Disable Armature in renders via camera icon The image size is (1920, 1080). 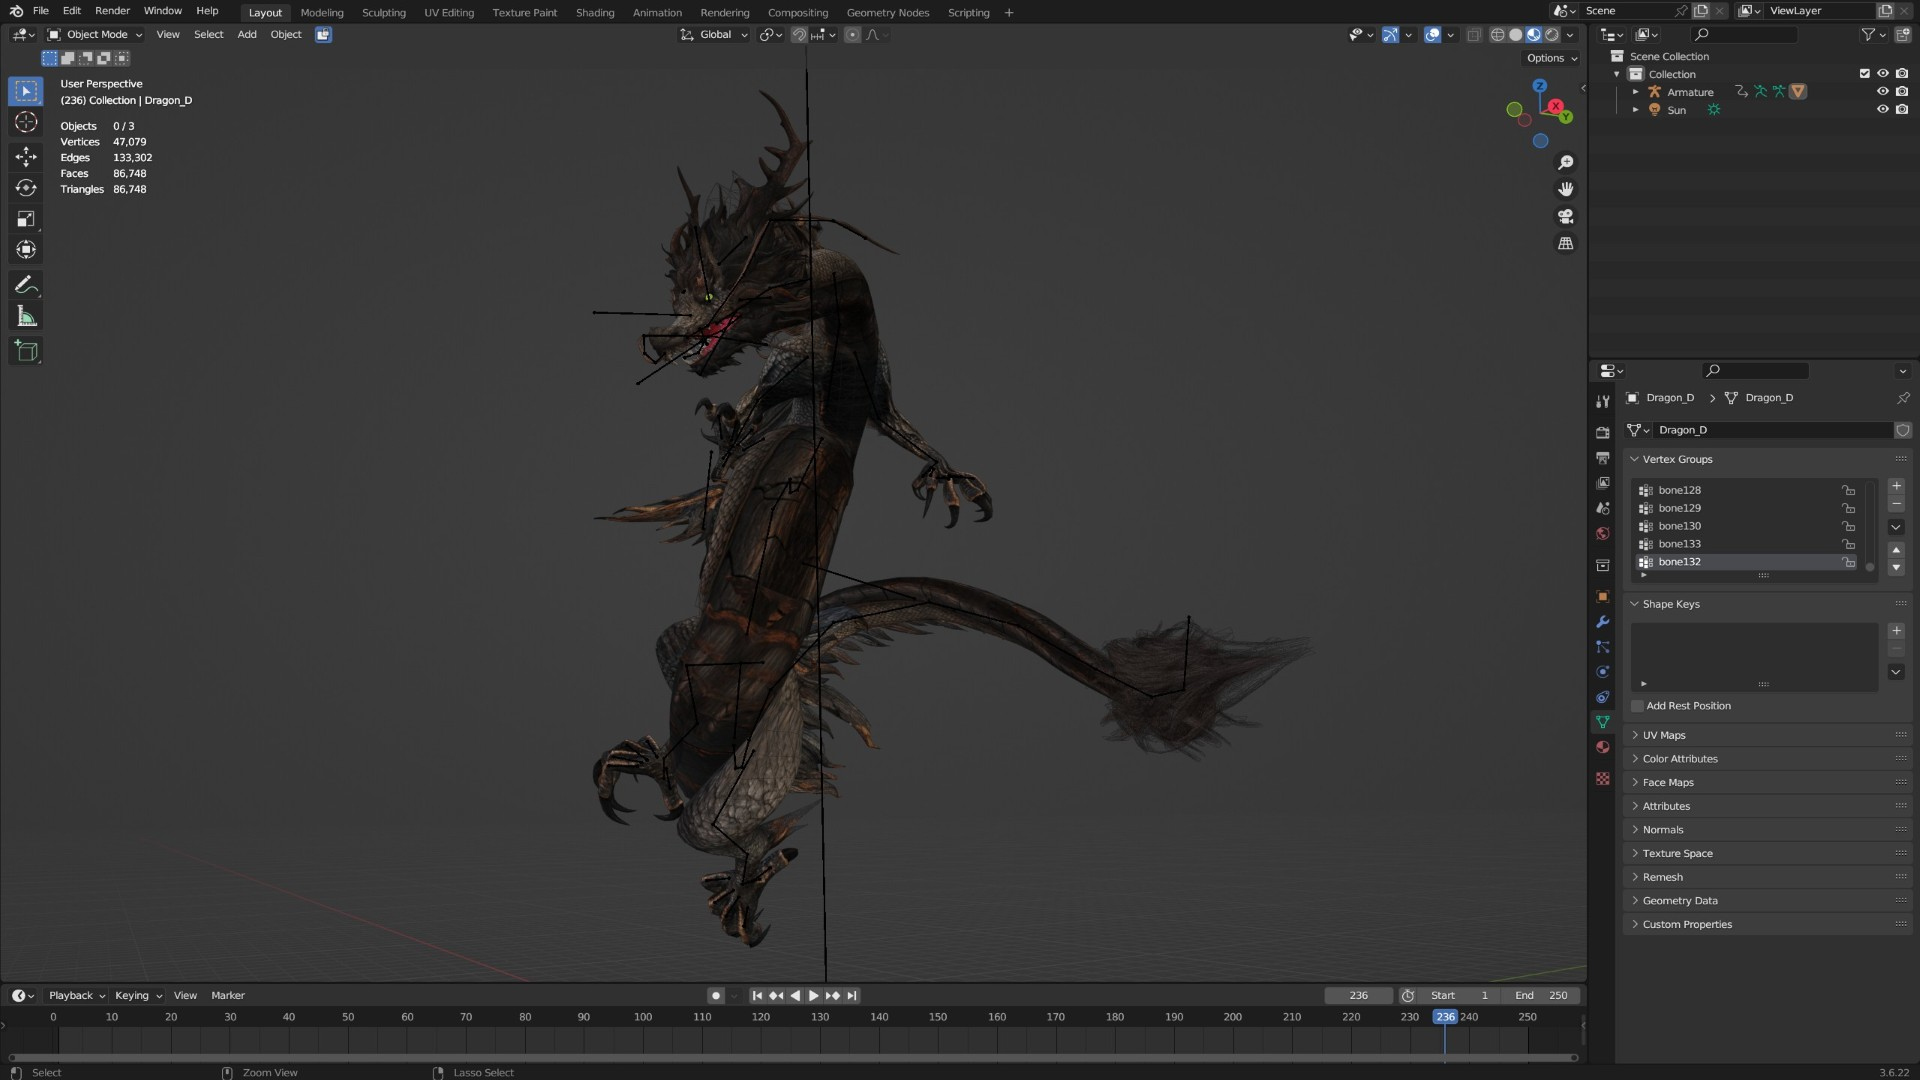pyautogui.click(x=1902, y=92)
